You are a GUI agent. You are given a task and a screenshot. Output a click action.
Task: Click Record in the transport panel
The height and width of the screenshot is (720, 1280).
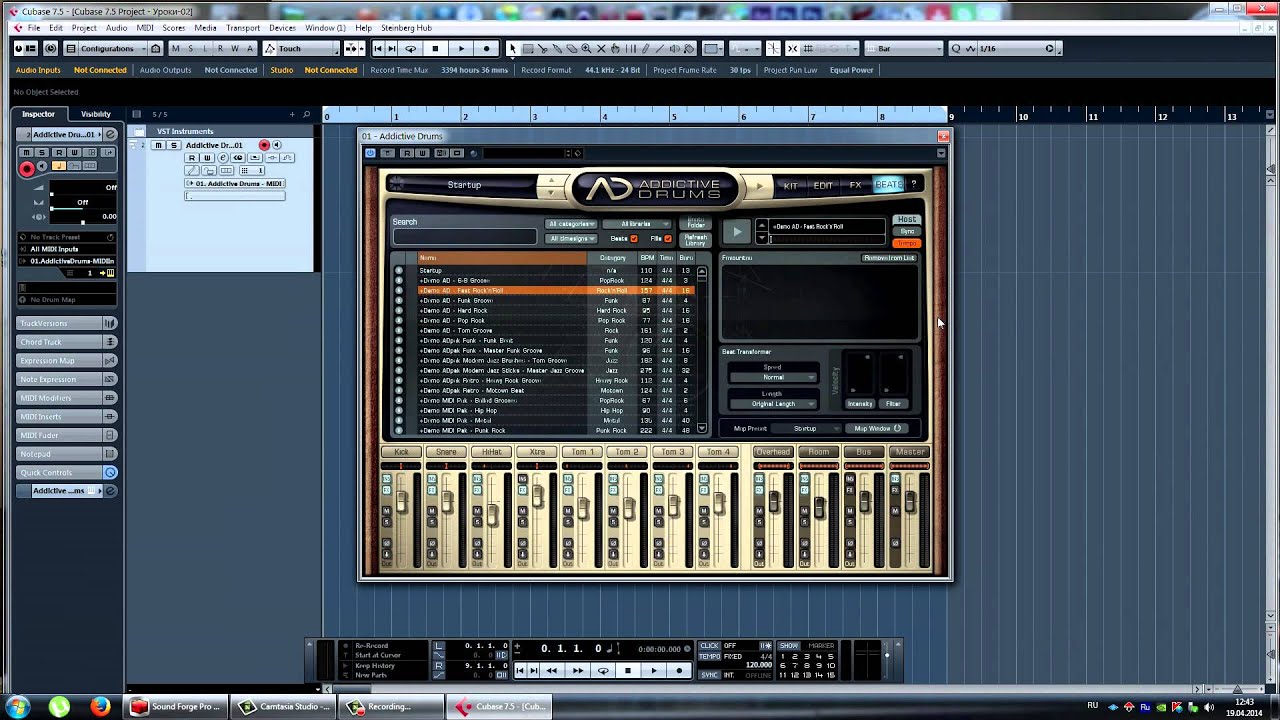coord(680,671)
